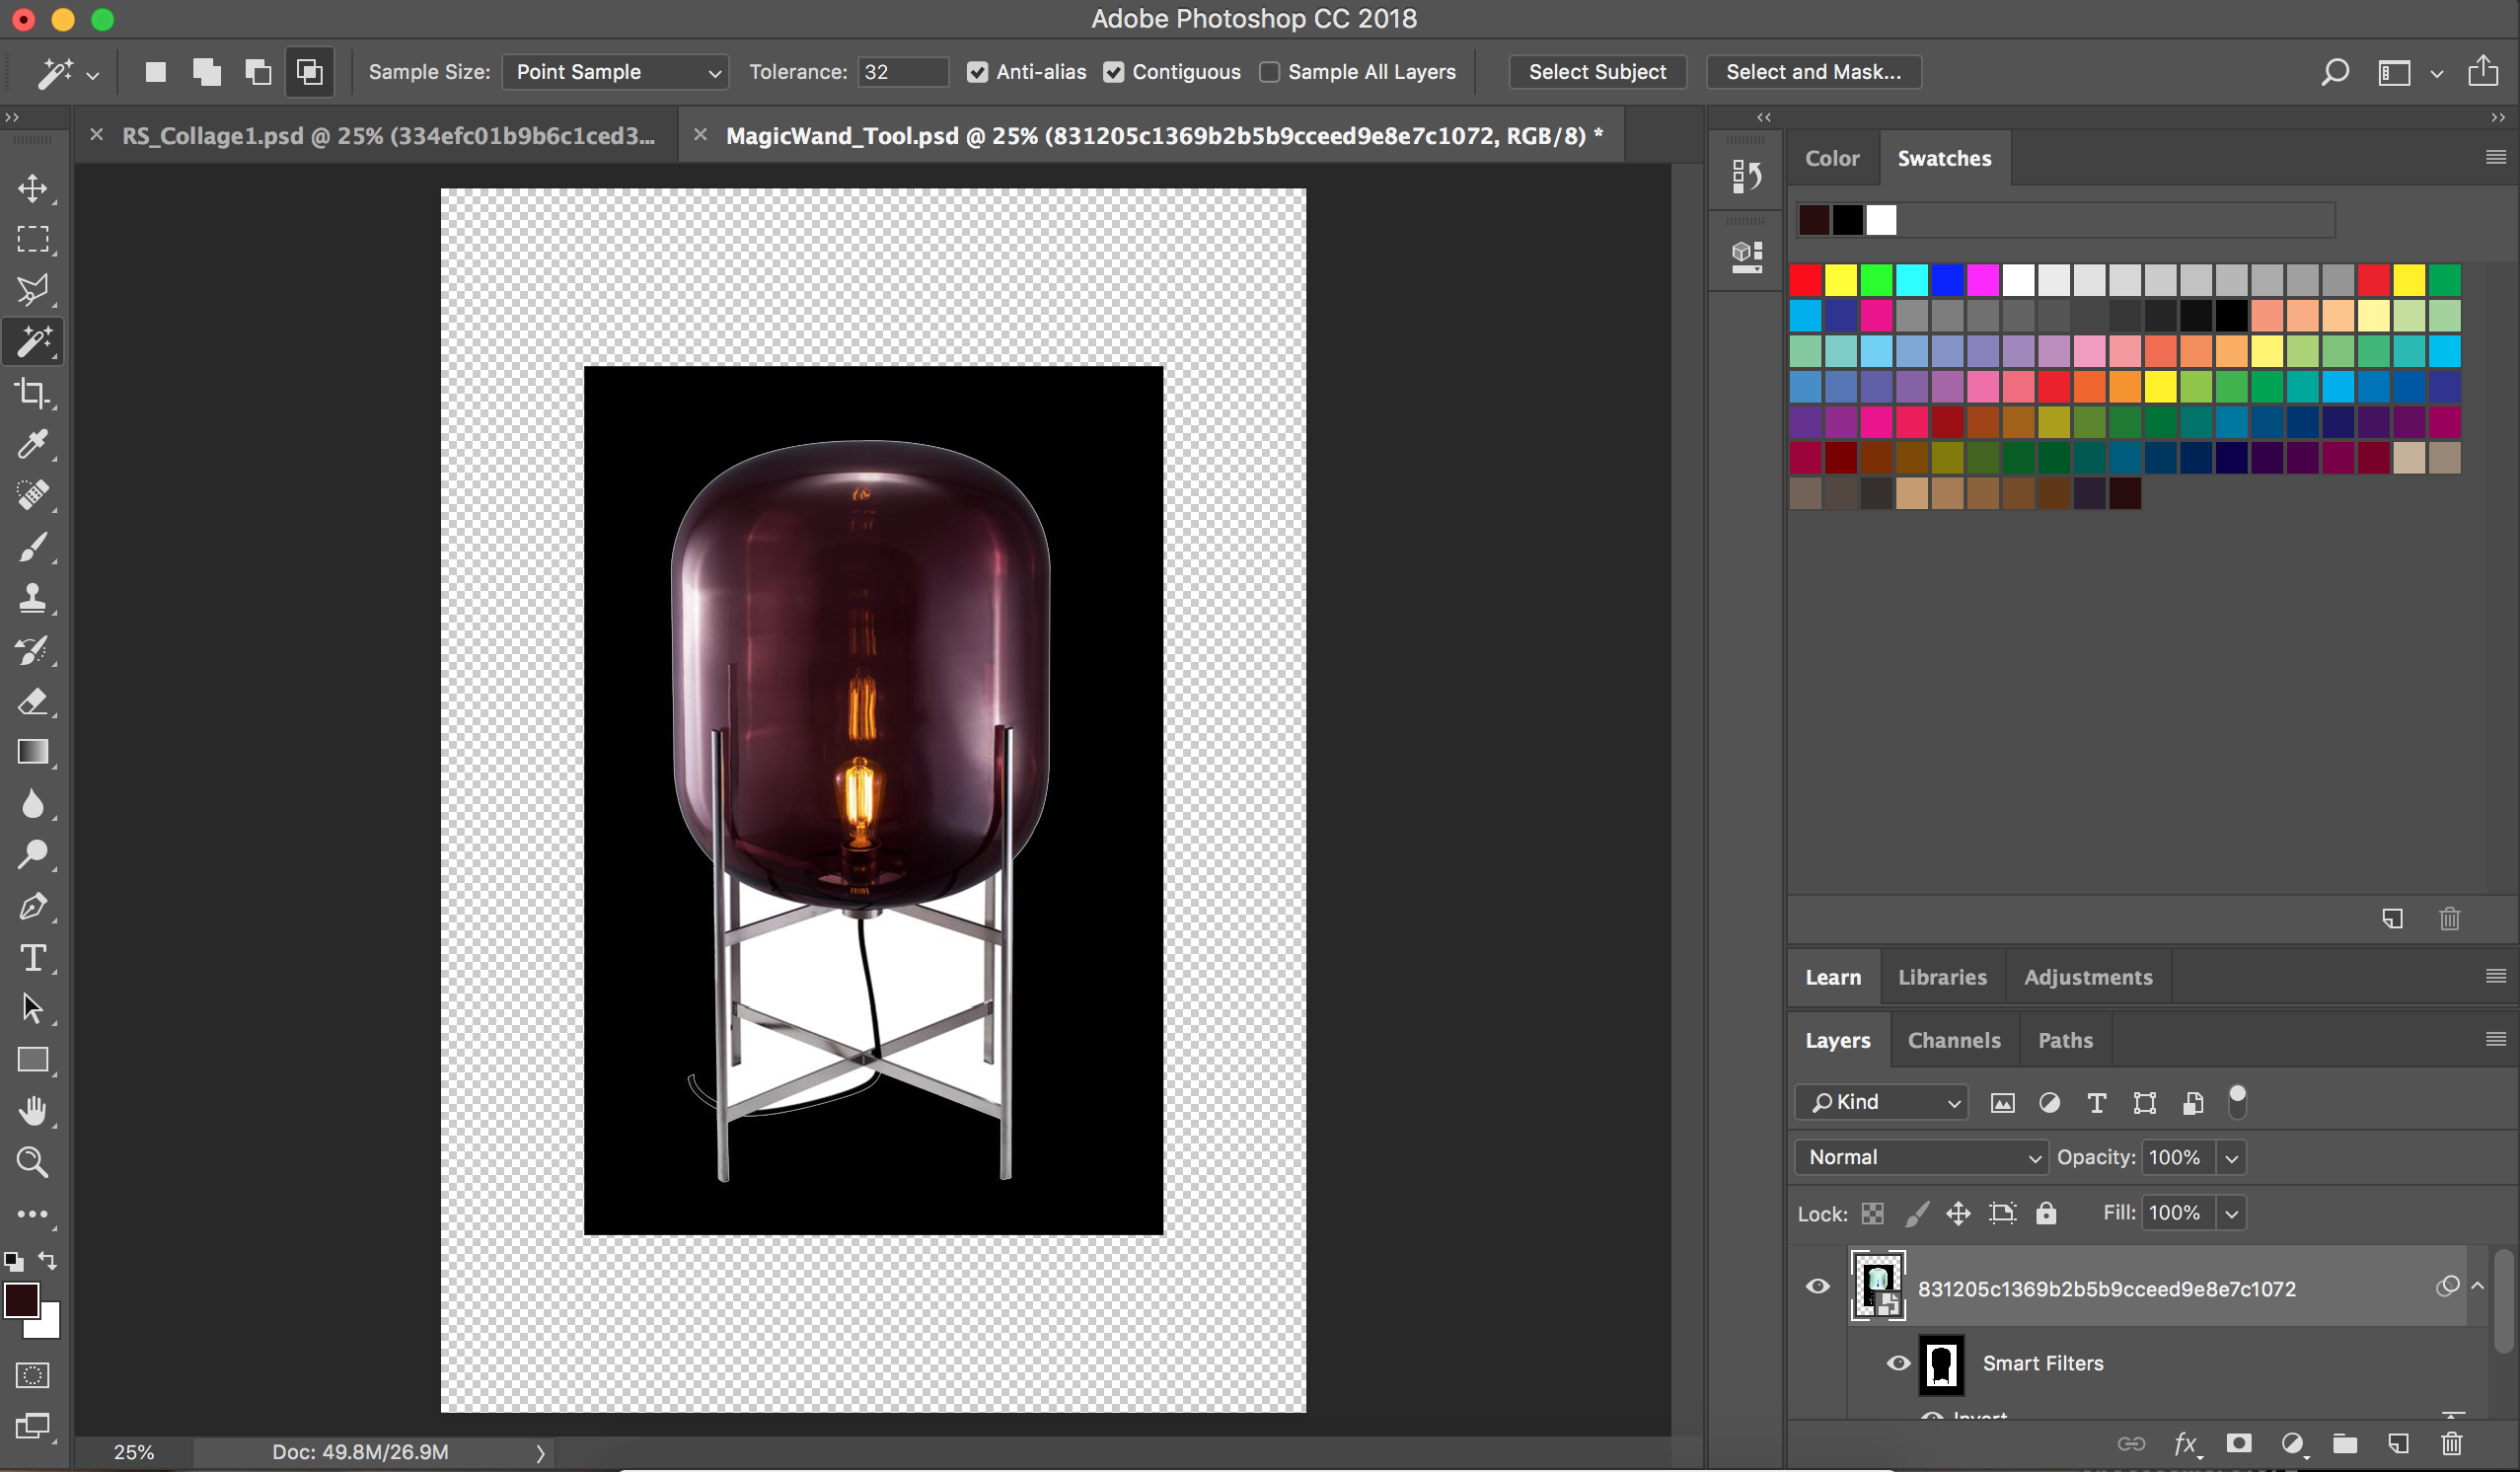2520x1472 pixels.
Task: Switch to the Paths tab
Action: 2065,1040
